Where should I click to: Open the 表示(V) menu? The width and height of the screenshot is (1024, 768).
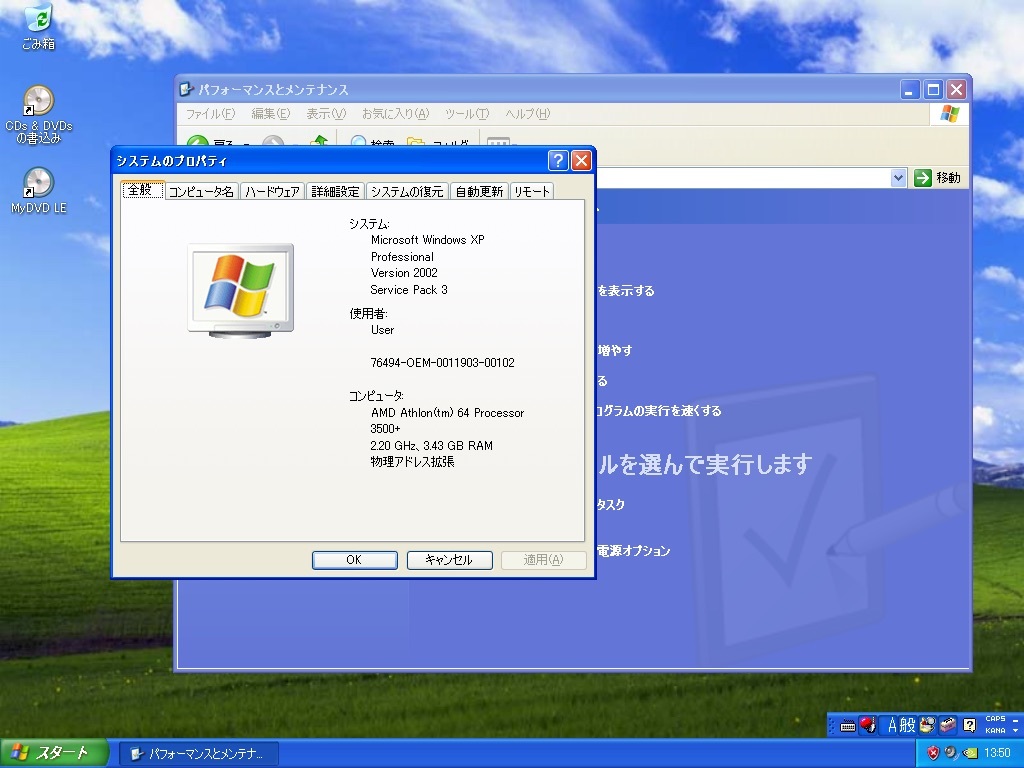[326, 114]
